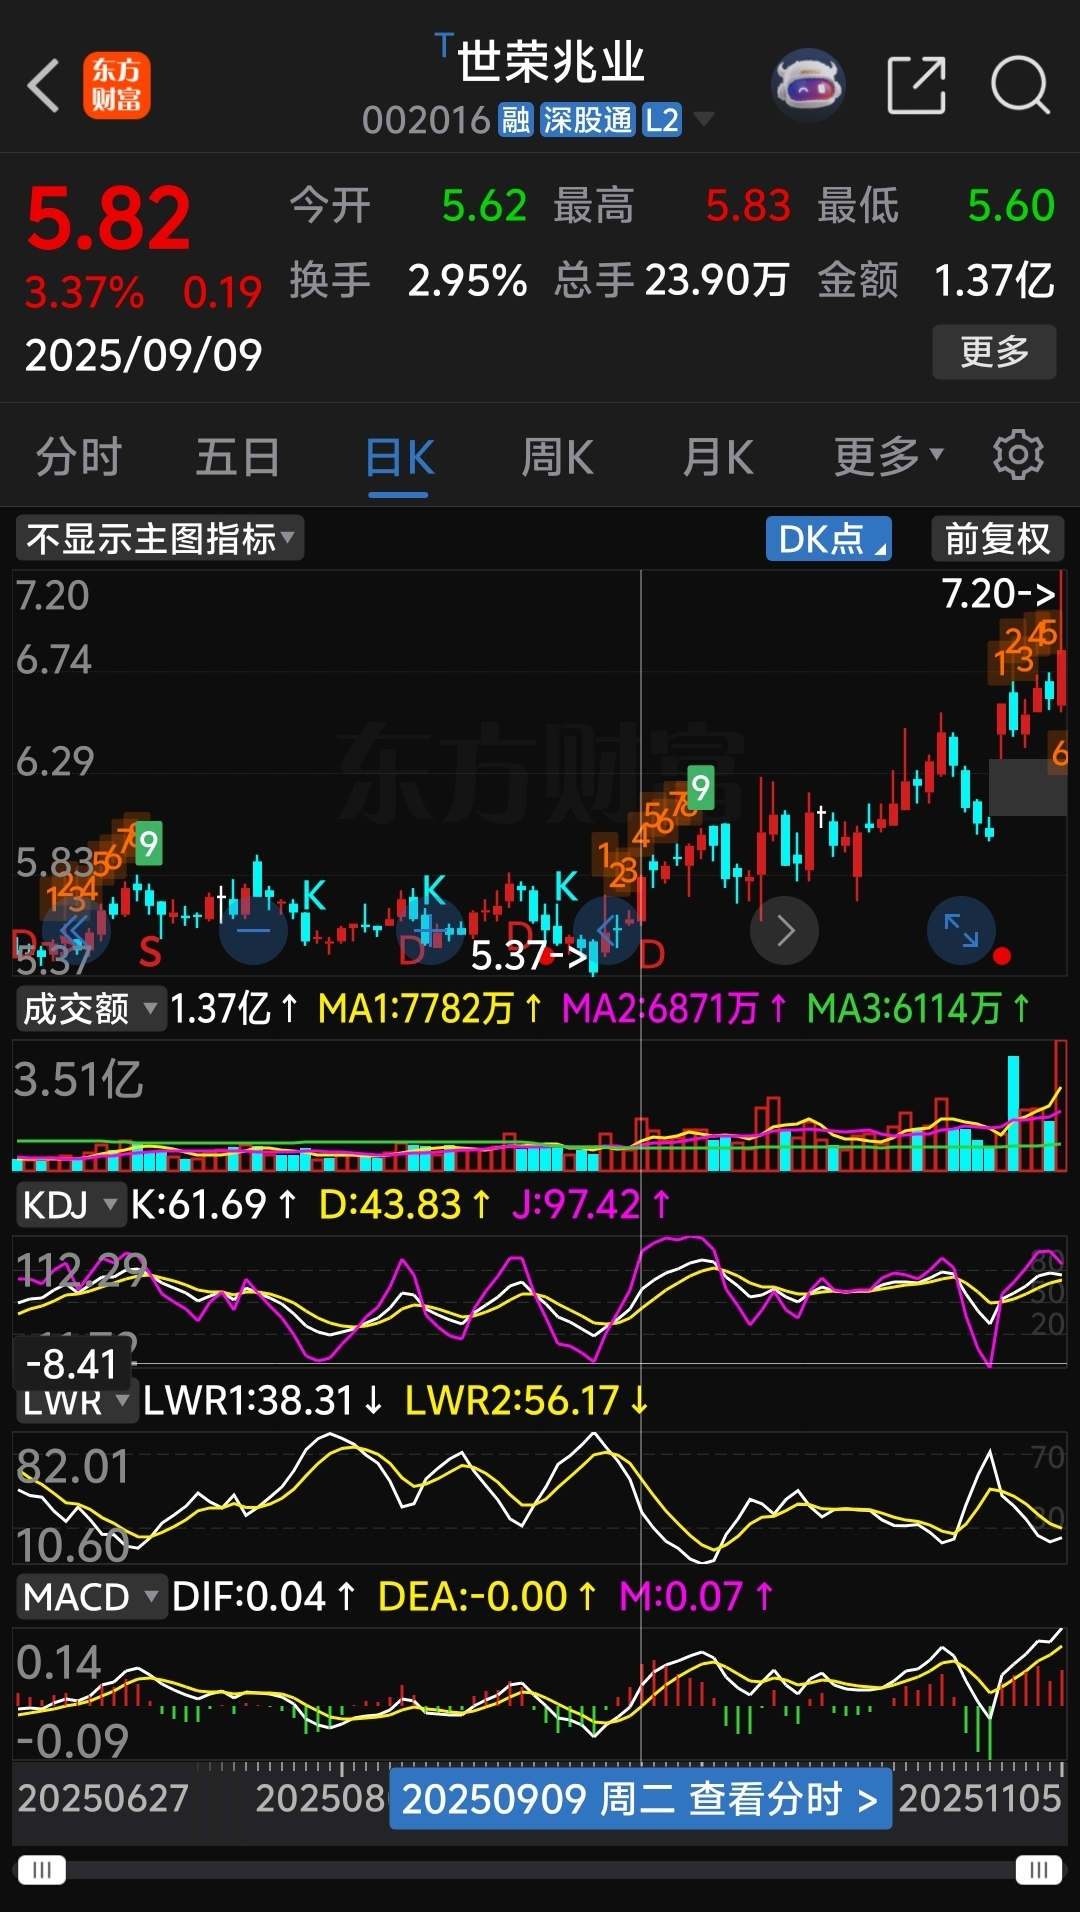Open 20250909 周二 查看分时 link
The height and width of the screenshot is (1912, 1080).
coord(640,1798)
